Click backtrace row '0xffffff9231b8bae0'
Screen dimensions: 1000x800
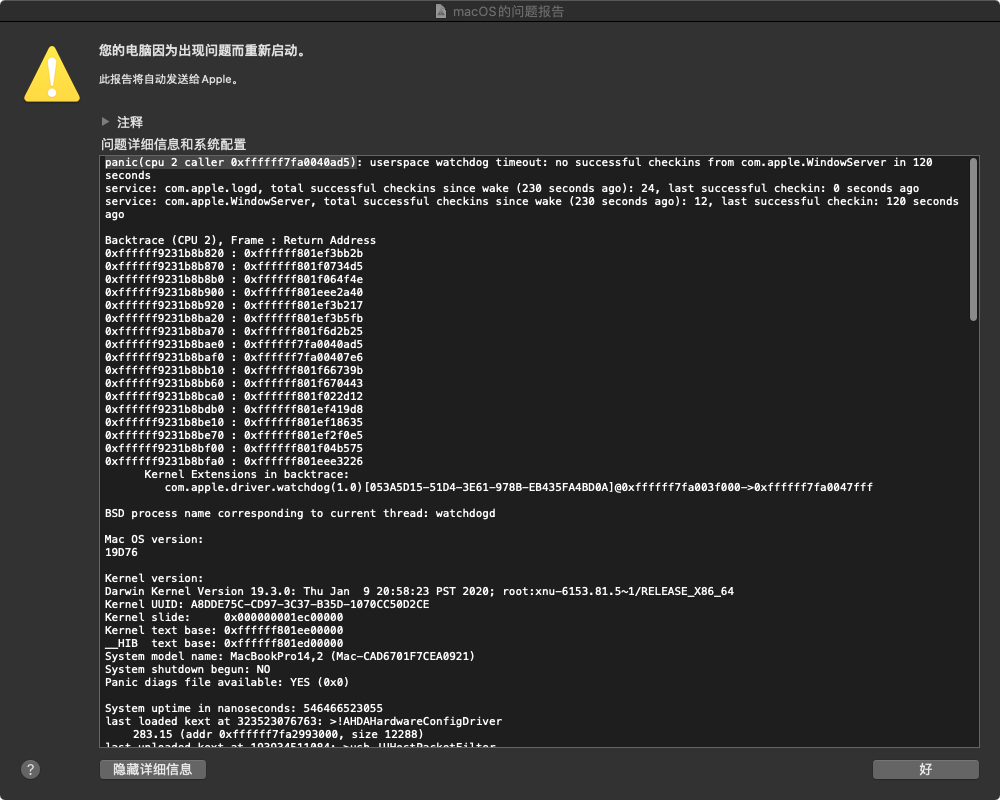[x=233, y=344]
